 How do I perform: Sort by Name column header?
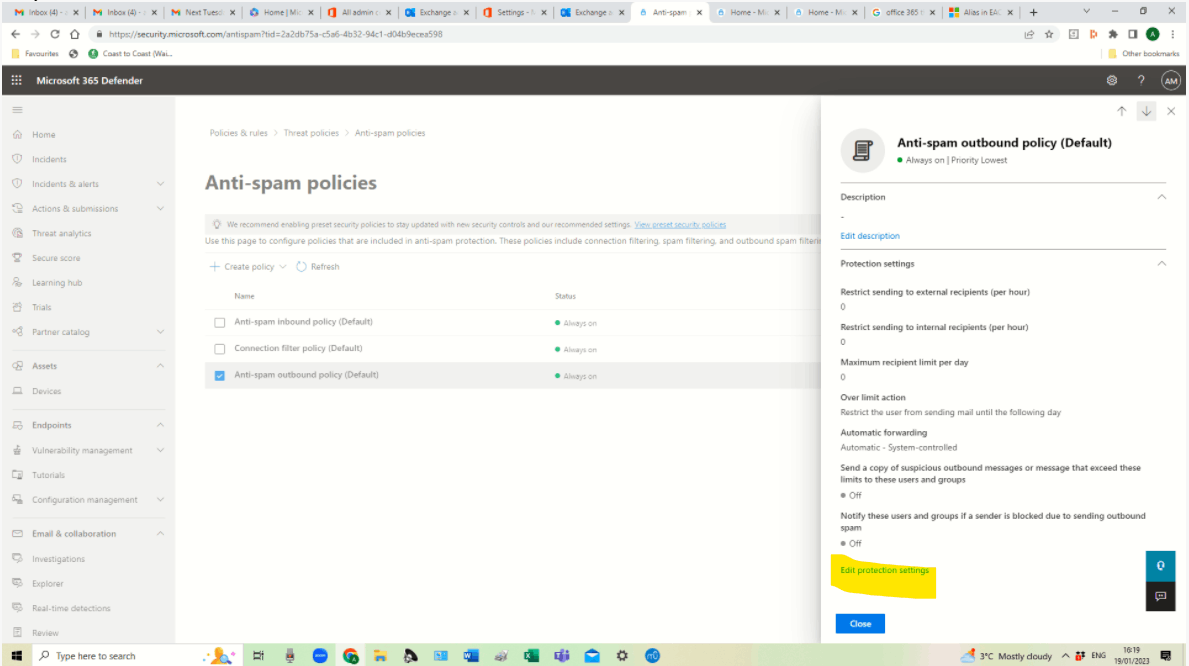(244, 297)
